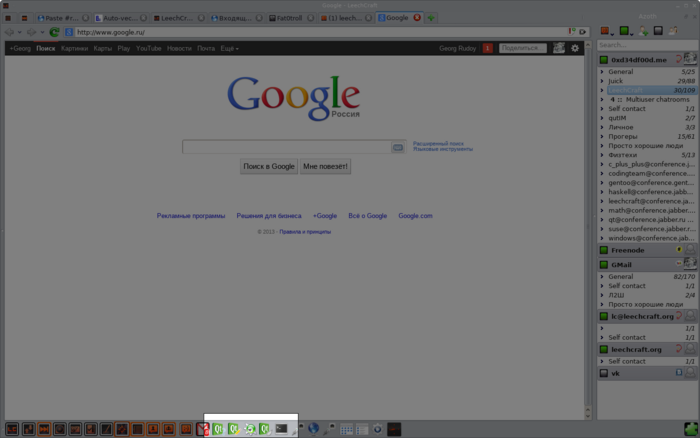Click the add contact icon in Azoth
This screenshot has height=438, width=700.
point(643,31)
